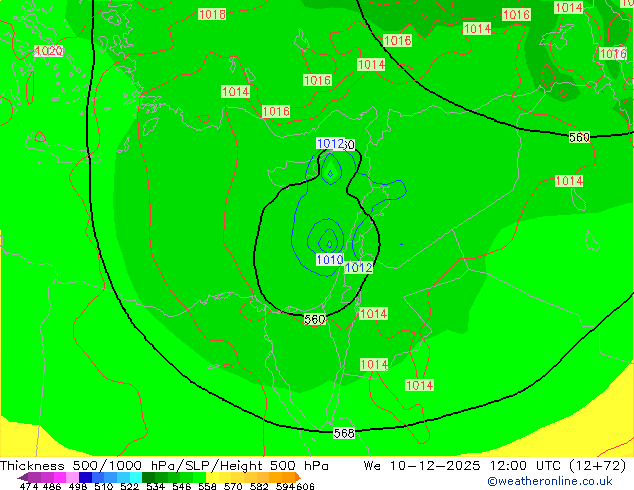This screenshot has height=490, width=634.
Task: Click the word Height in the chart title
Action: point(241,466)
